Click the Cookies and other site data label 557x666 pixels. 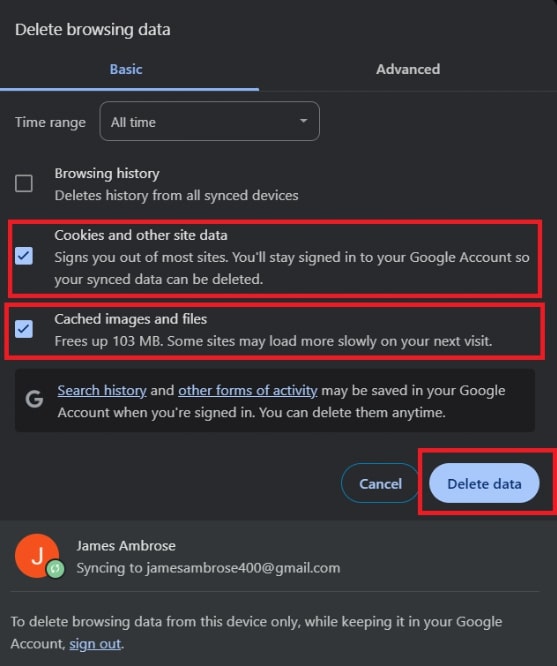click(141, 235)
